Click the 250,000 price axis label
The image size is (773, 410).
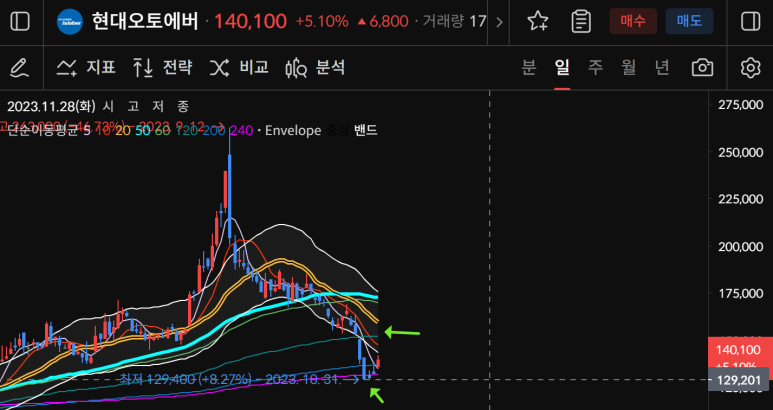click(x=740, y=152)
